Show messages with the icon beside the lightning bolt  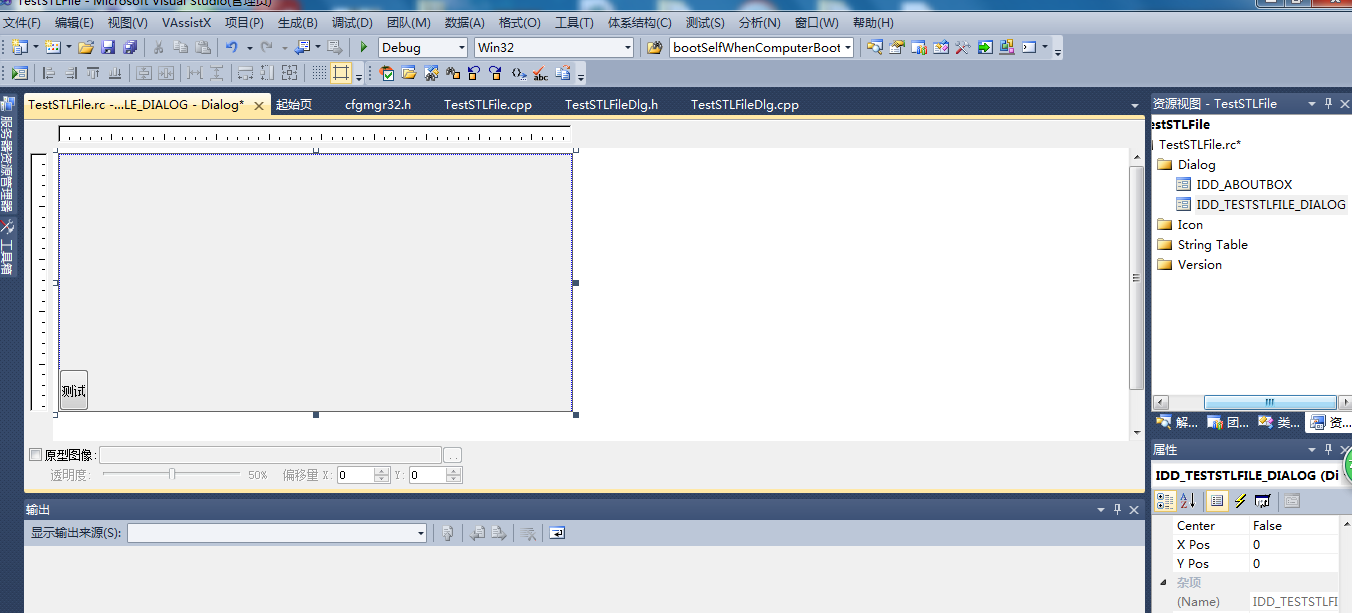tap(1262, 501)
